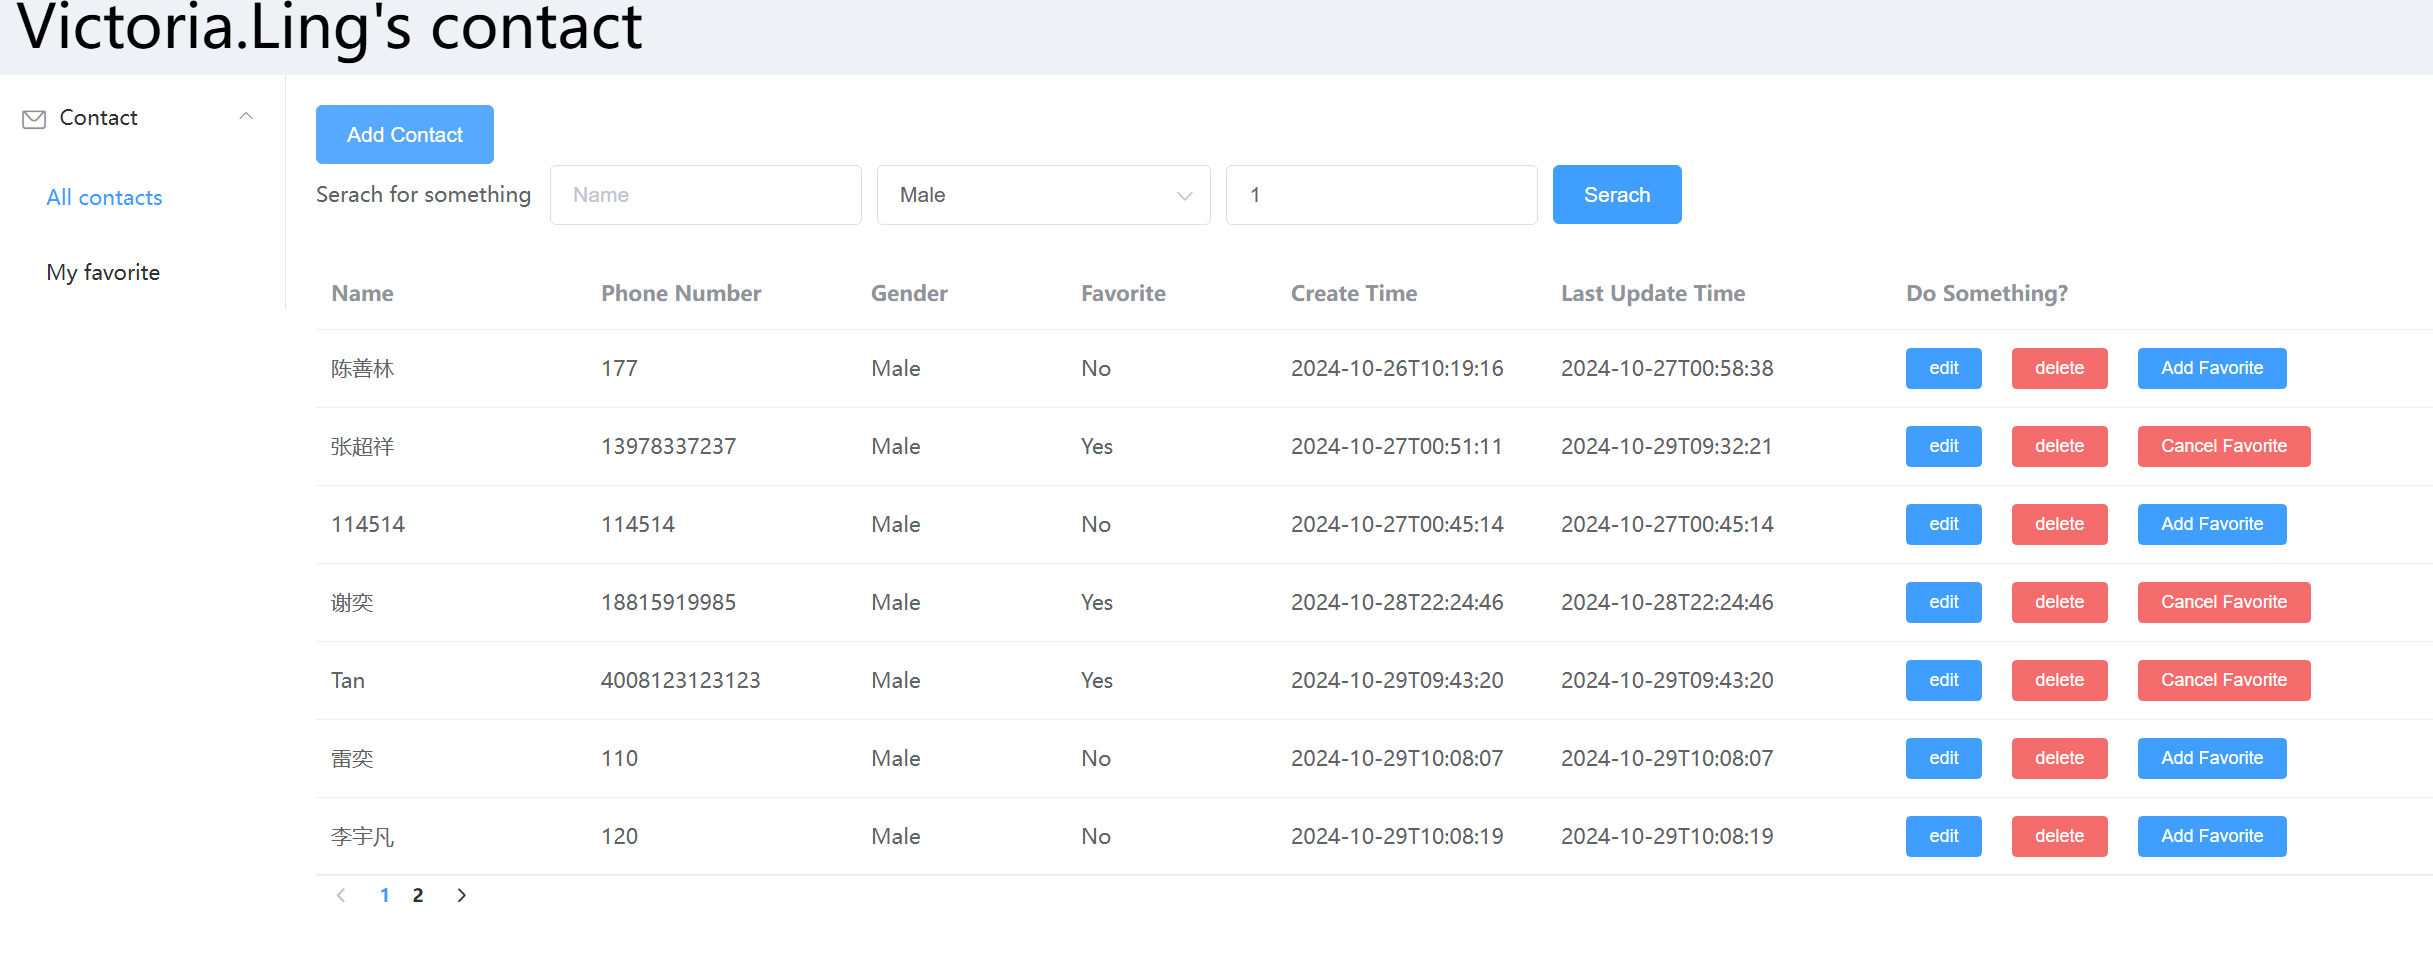
Task: Focus the Name search field
Action: [705, 195]
